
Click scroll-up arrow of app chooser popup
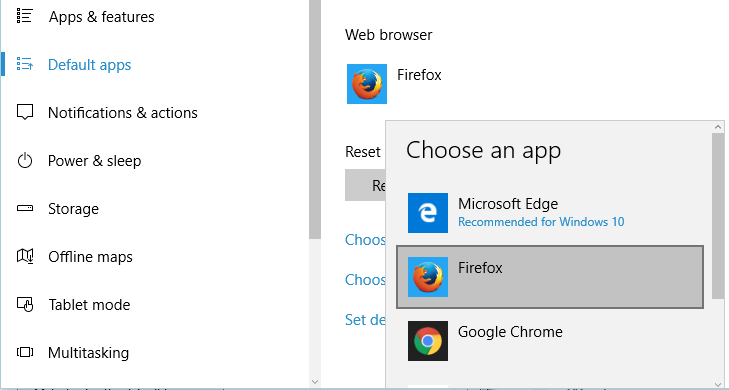coord(718,127)
